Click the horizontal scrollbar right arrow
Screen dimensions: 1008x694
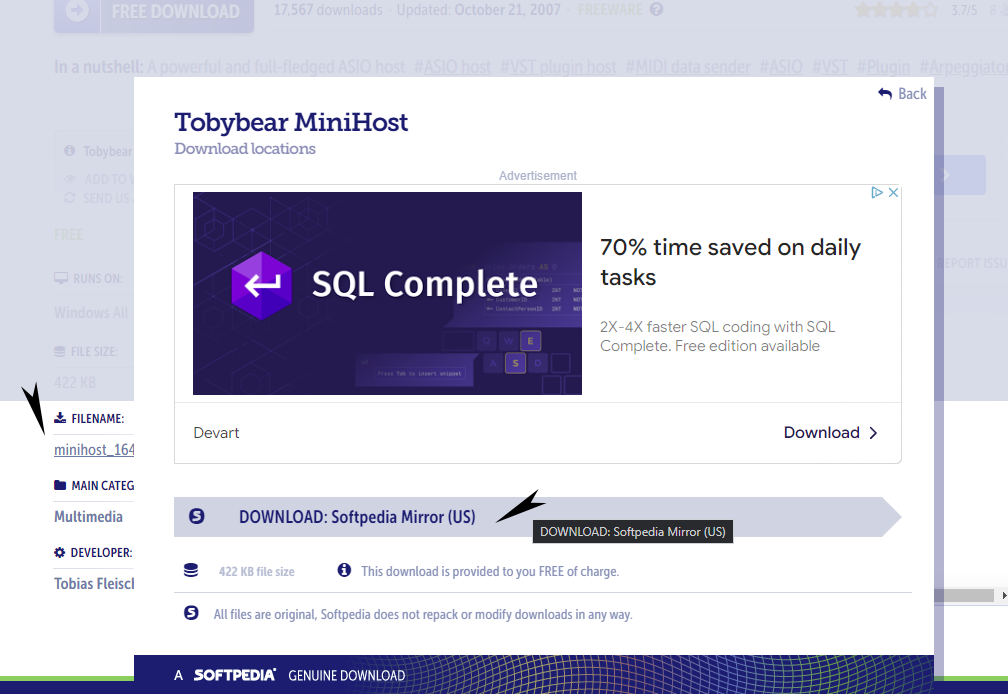click(1004, 596)
